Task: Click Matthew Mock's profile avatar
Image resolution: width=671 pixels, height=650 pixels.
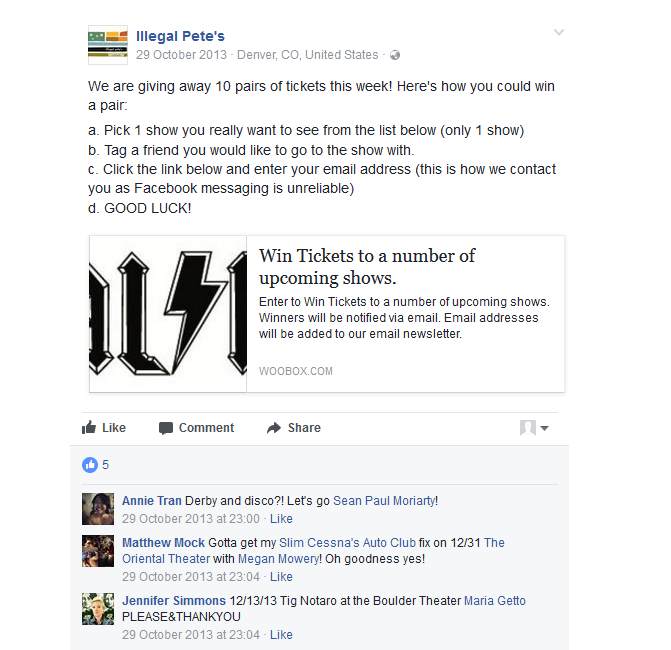Action: click(x=98, y=551)
